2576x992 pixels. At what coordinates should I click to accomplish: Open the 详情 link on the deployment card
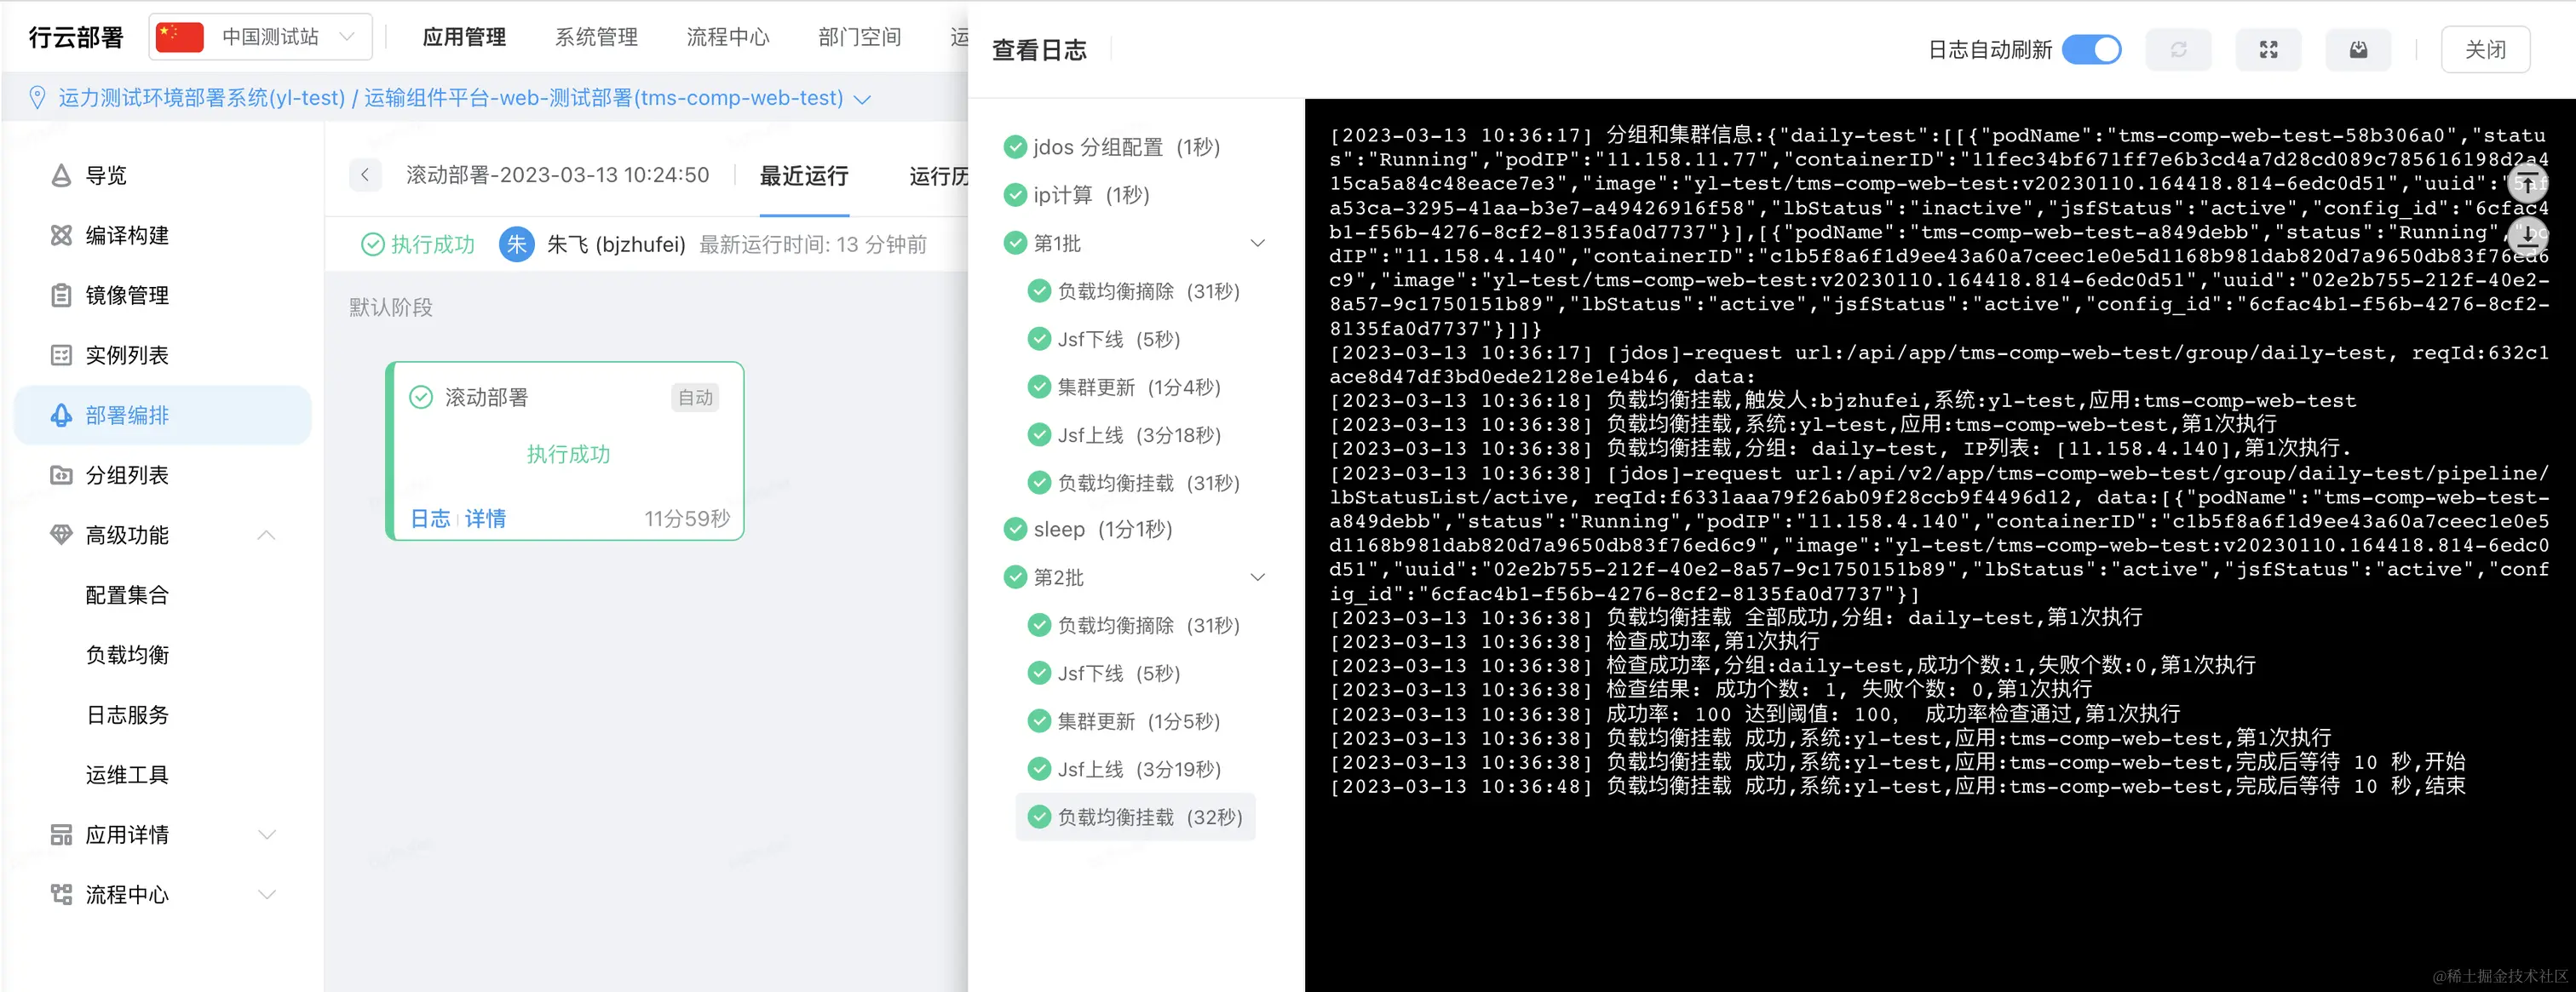click(486, 518)
